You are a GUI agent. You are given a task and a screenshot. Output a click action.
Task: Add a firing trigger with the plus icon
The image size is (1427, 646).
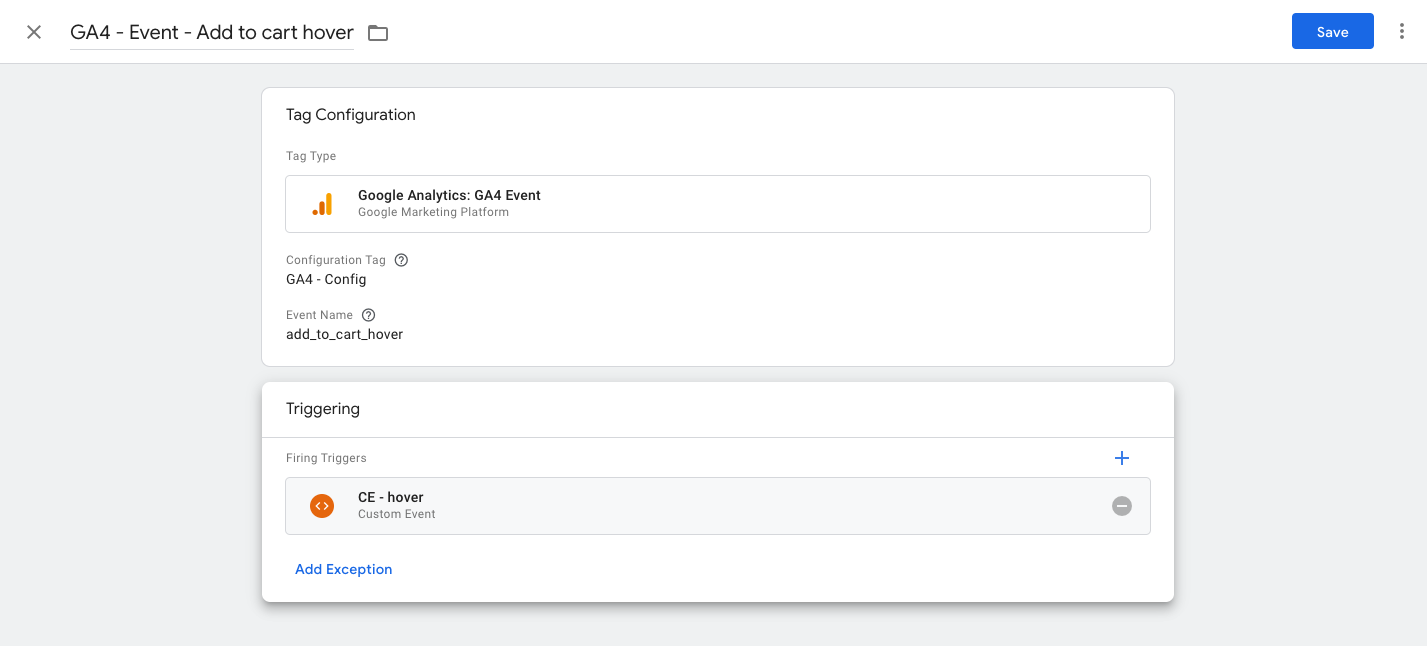pos(1122,458)
